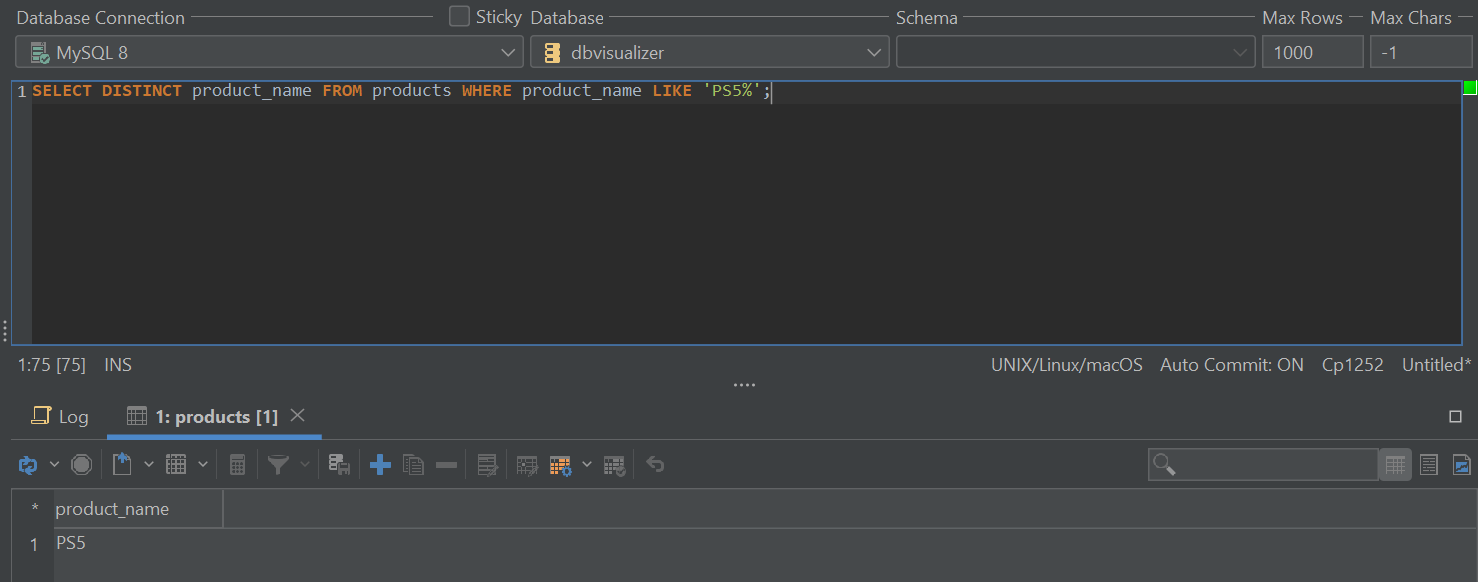Viewport: 1478px width, 582px height.
Task: Duplicate the selected row using the copy icon
Action: [413, 464]
